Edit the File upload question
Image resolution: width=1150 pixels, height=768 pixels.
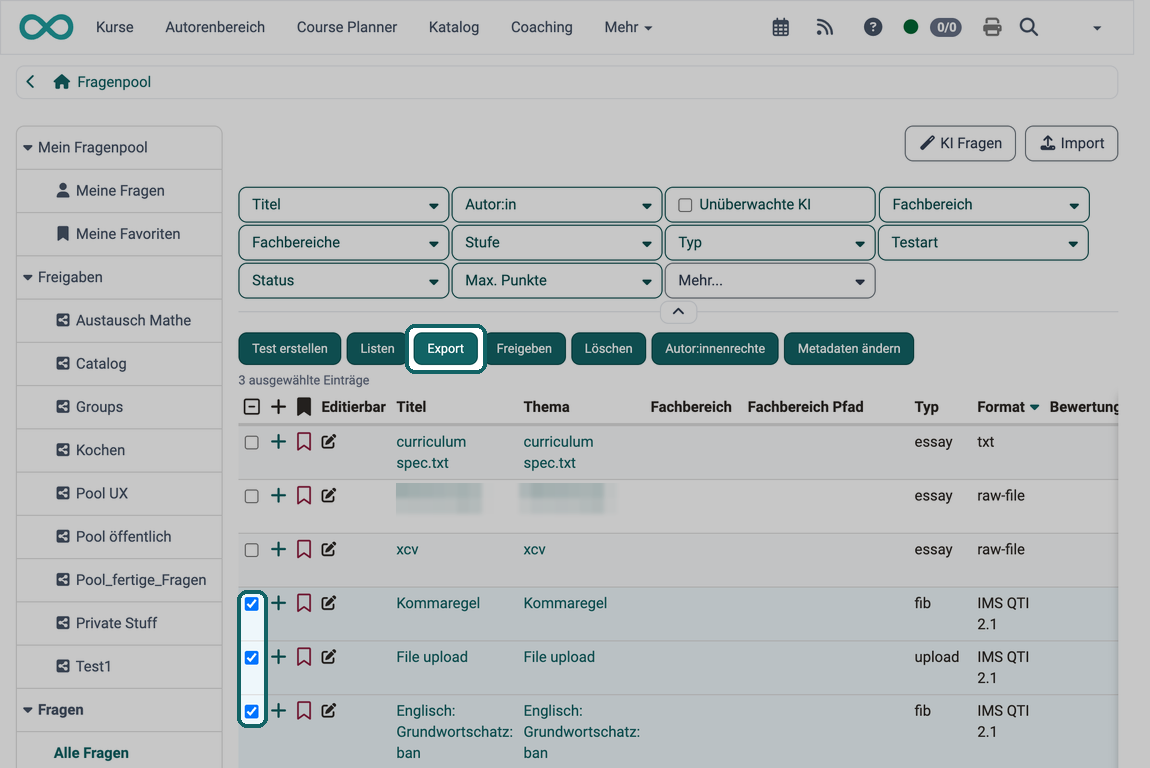pyautogui.click(x=329, y=657)
